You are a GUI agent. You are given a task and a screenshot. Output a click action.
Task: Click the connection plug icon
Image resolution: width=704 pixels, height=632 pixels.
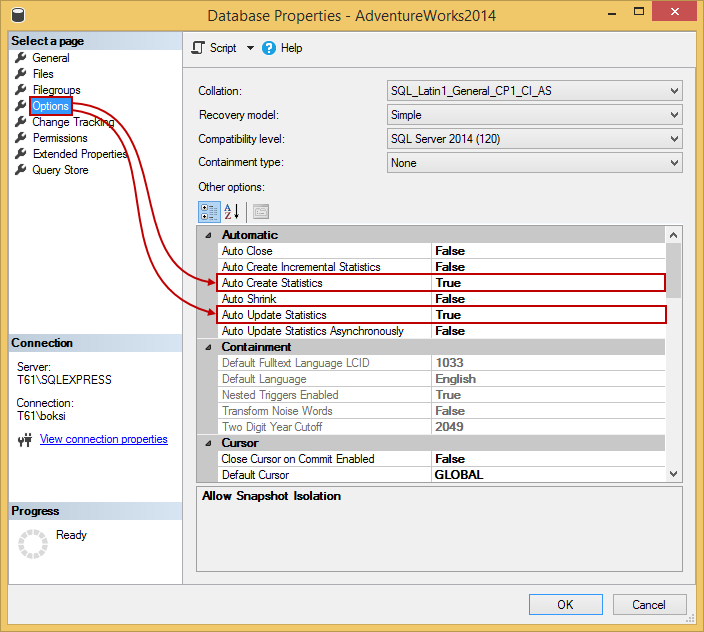pos(25,439)
